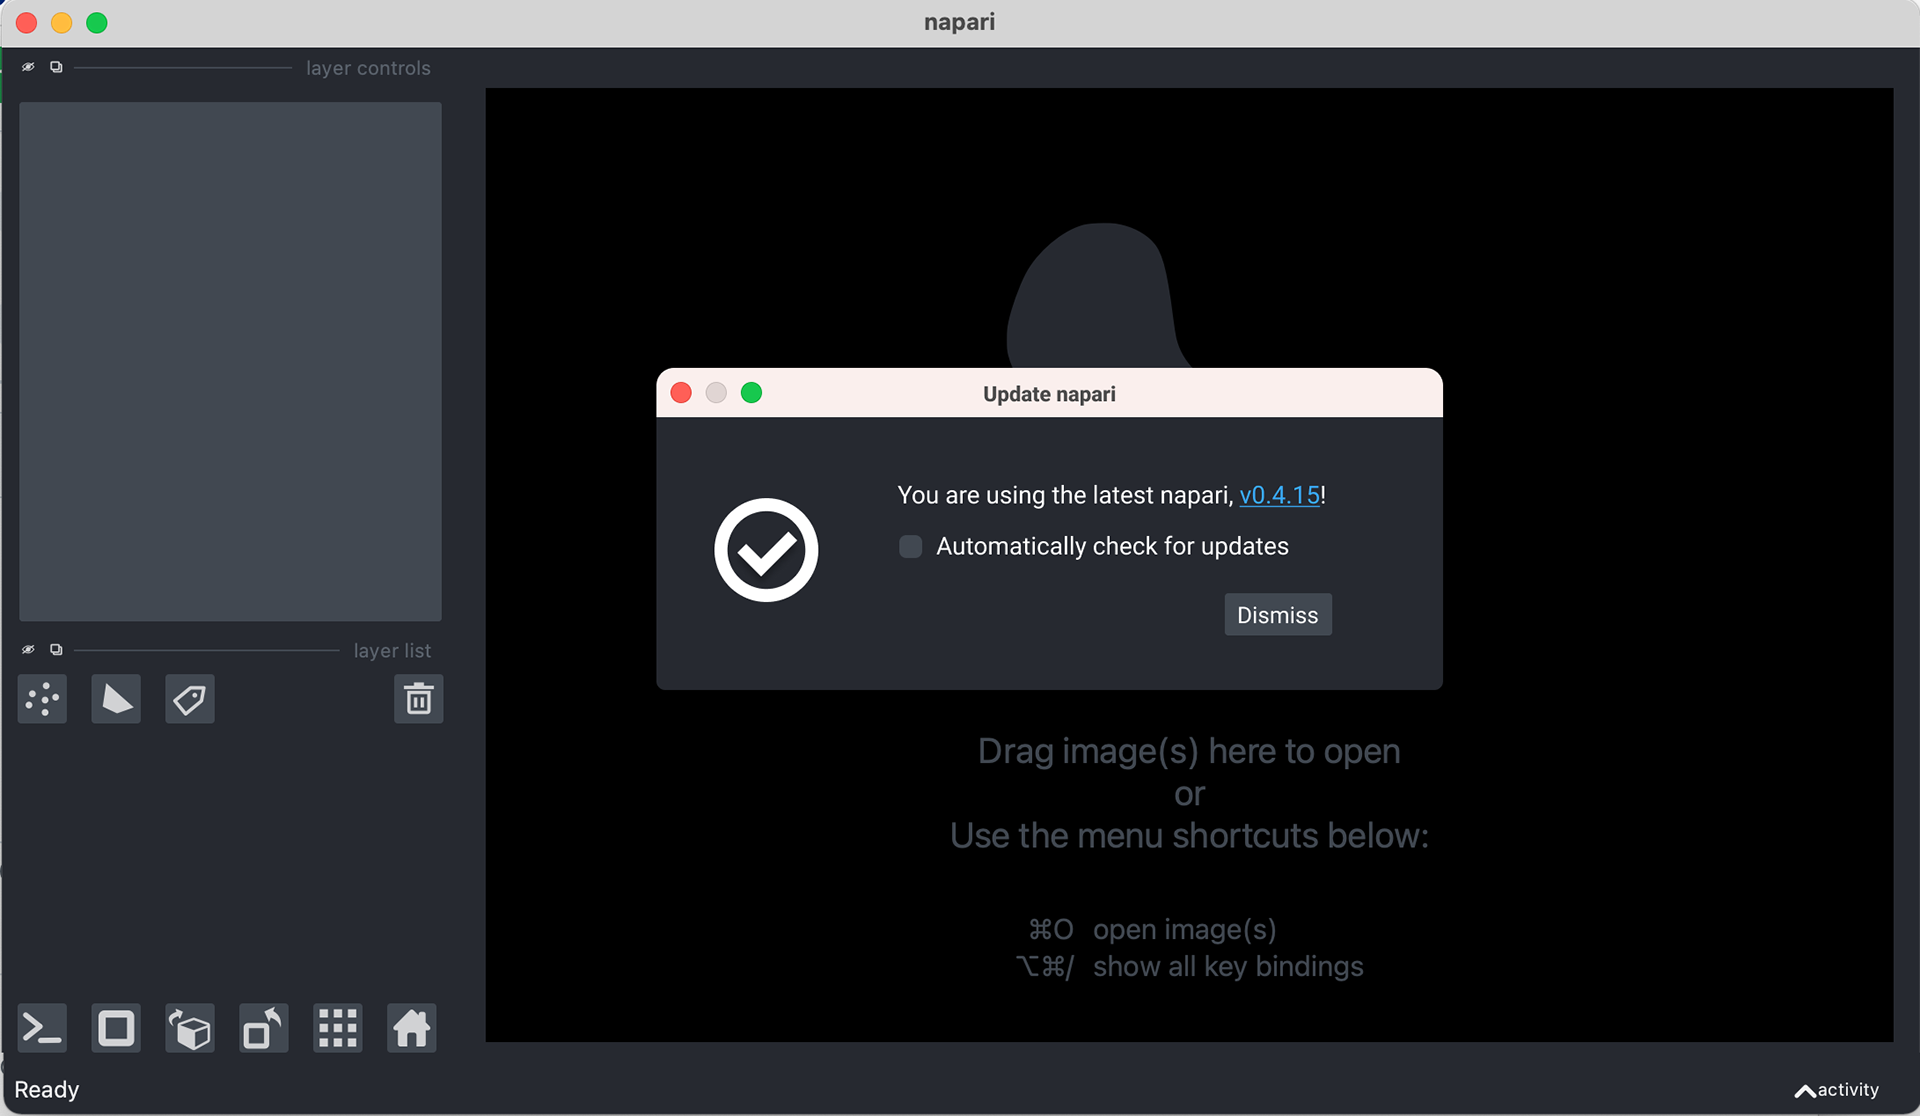
Task: Expand the activity panel
Action: coord(1836,1090)
